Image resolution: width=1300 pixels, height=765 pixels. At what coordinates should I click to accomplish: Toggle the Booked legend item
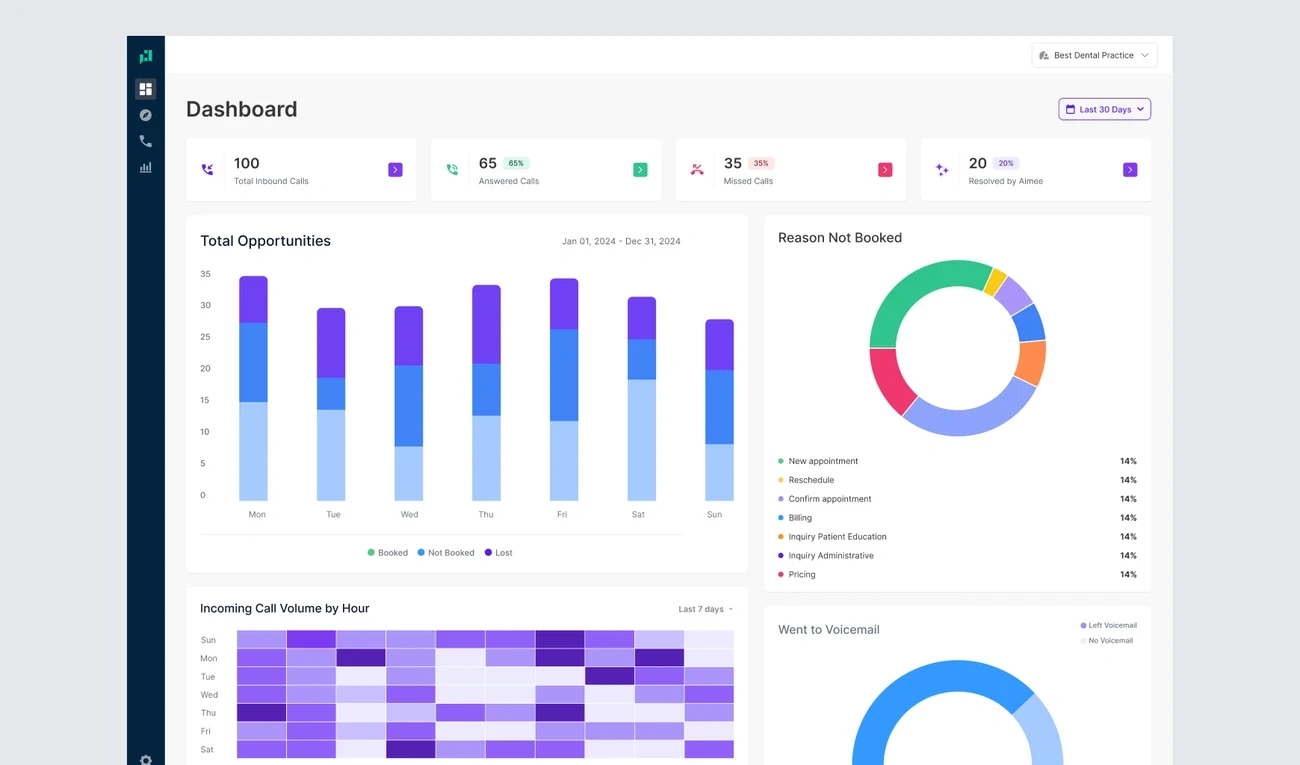388,553
